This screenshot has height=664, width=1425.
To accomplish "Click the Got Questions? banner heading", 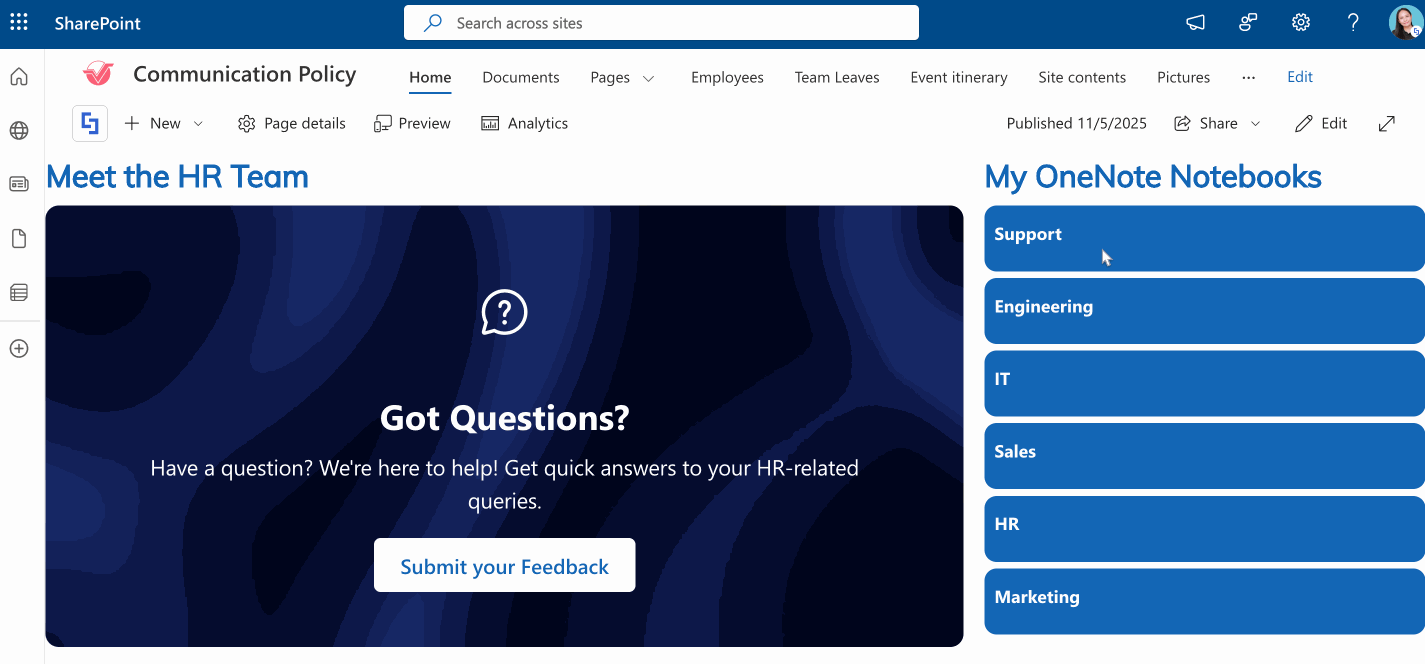I will 504,417.
